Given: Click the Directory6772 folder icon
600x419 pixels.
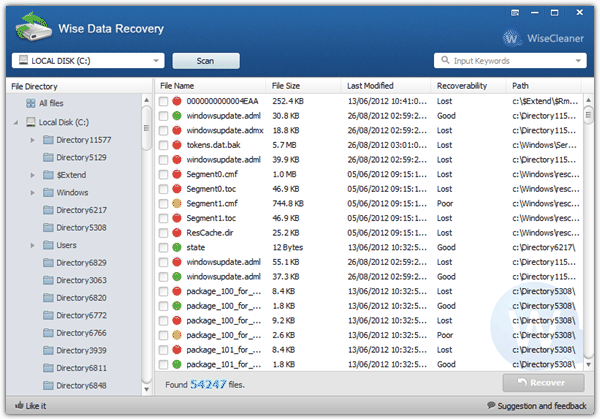Looking at the screenshot, I should click(x=48, y=315).
